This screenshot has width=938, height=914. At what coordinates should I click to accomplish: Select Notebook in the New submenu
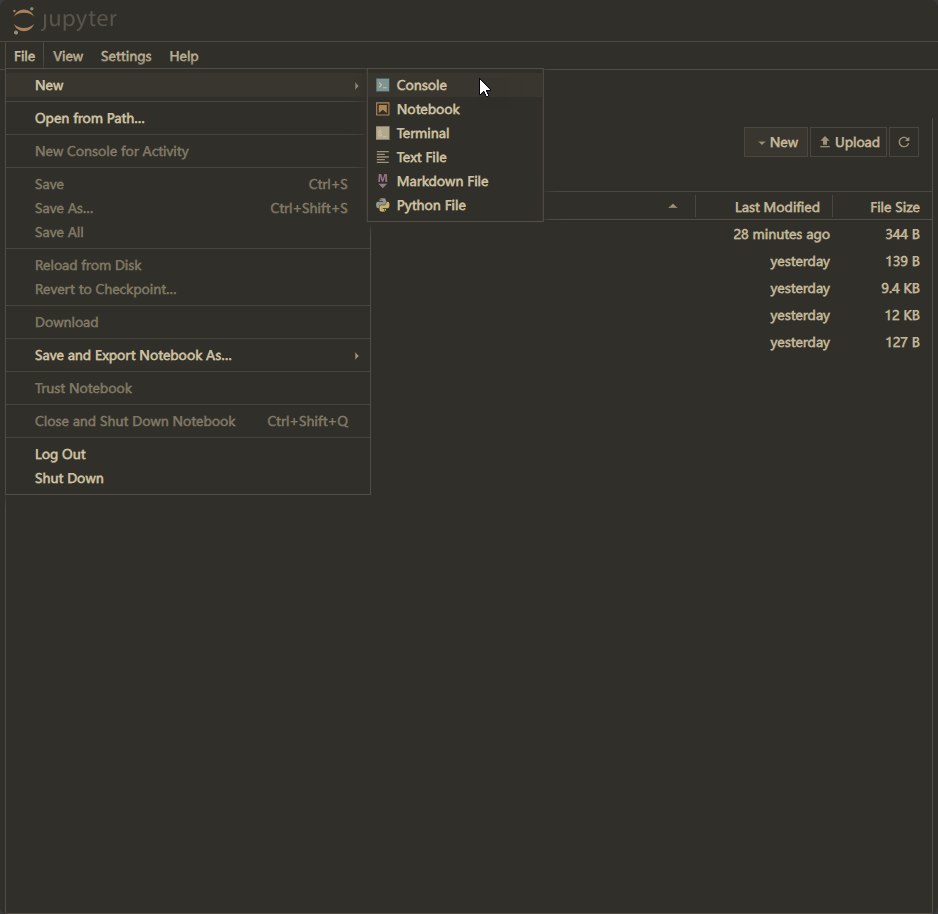click(455, 109)
